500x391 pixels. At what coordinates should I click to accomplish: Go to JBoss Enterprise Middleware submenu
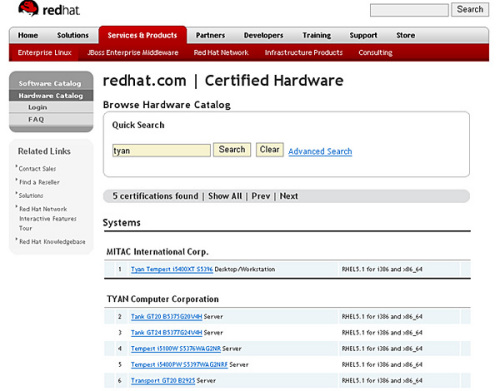pyautogui.click(x=133, y=53)
